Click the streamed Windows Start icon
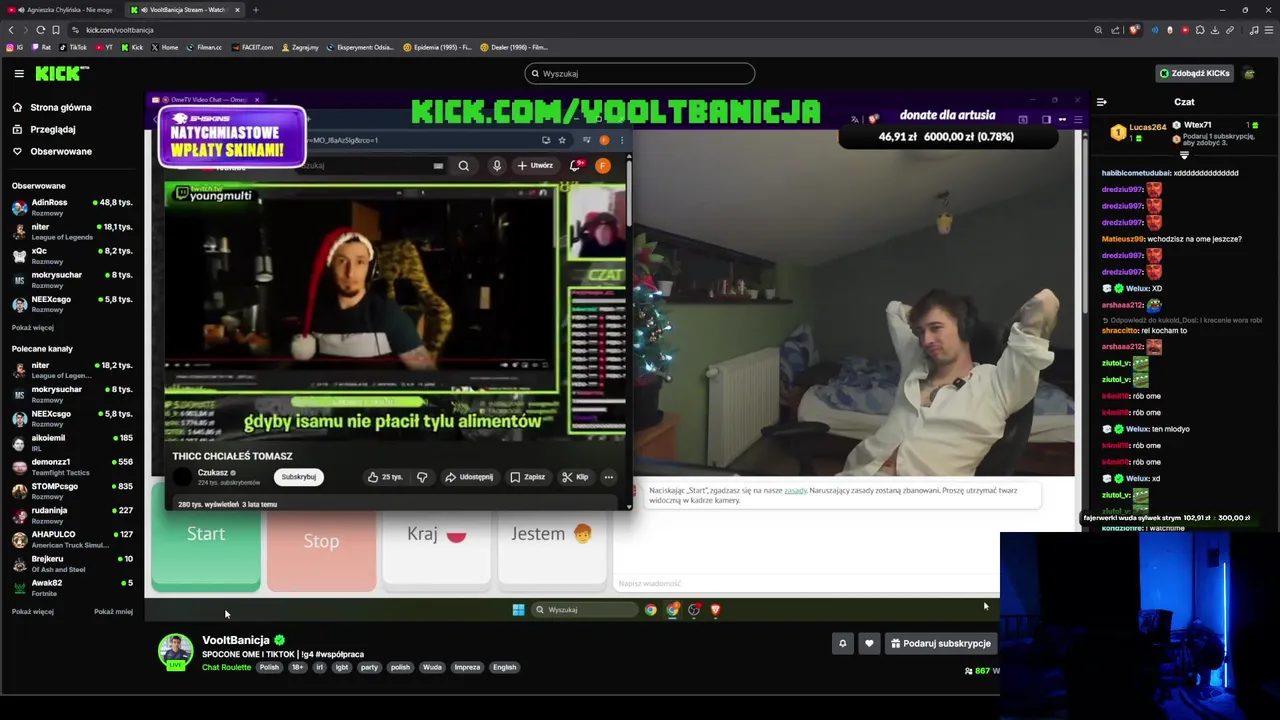The height and width of the screenshot is (720, 1280). (x=518, y=609)
